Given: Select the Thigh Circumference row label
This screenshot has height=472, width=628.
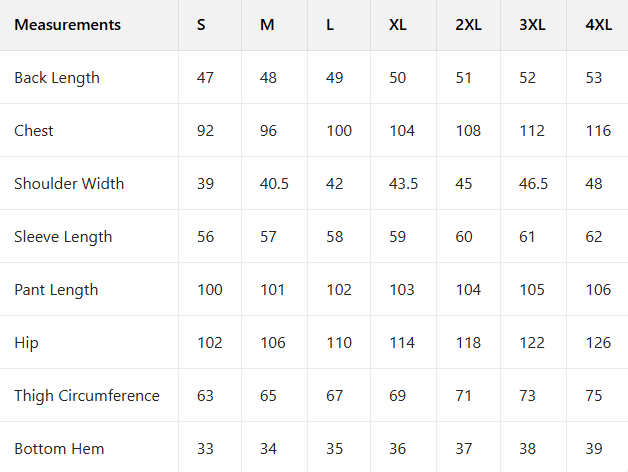Looking at the screenshot, I should (87, 396).
